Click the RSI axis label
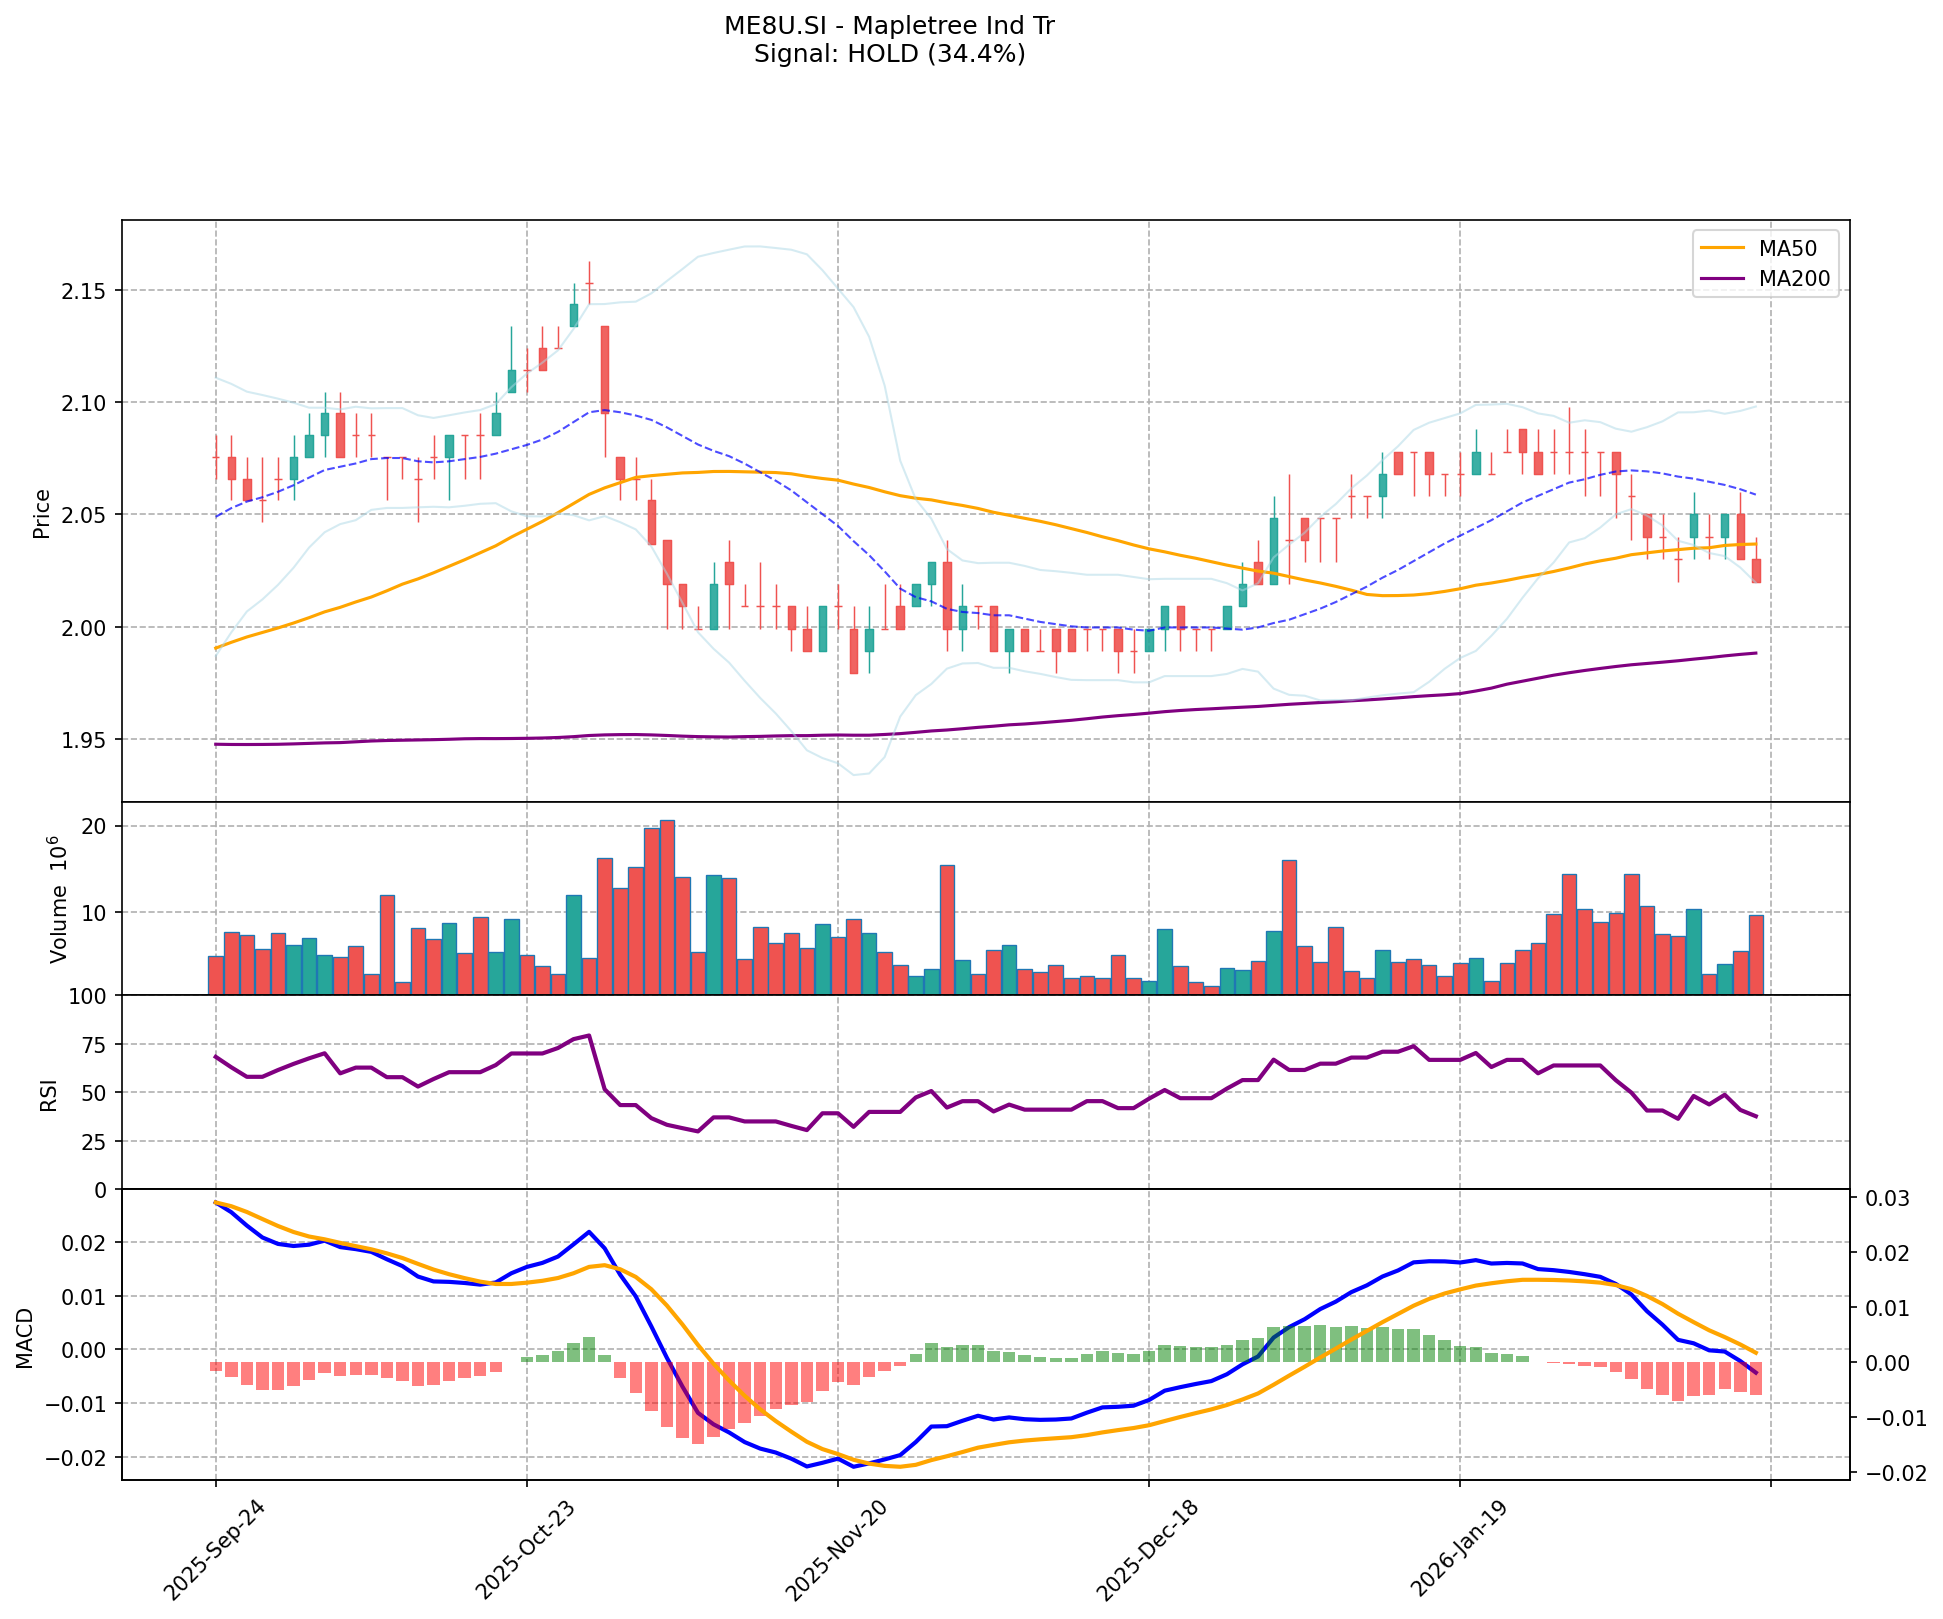Screen dimensions: 1943x1619 48,1093
